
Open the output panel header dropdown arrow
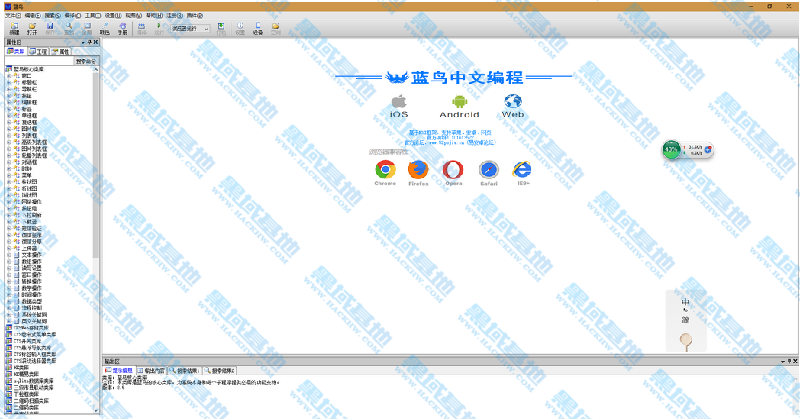[x=783, y=361]
